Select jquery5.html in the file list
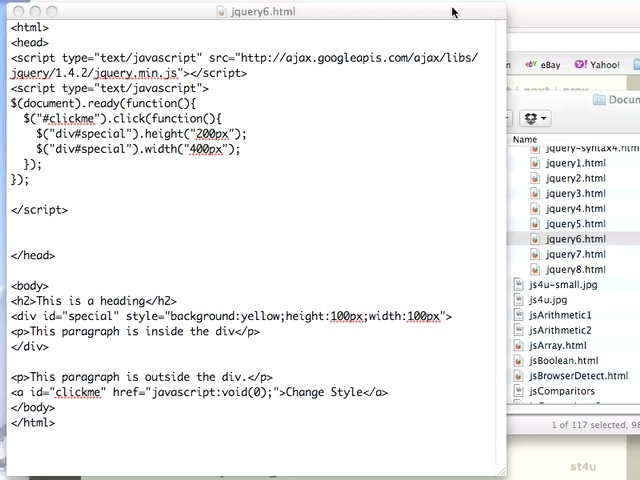 (x=575, y=224)
